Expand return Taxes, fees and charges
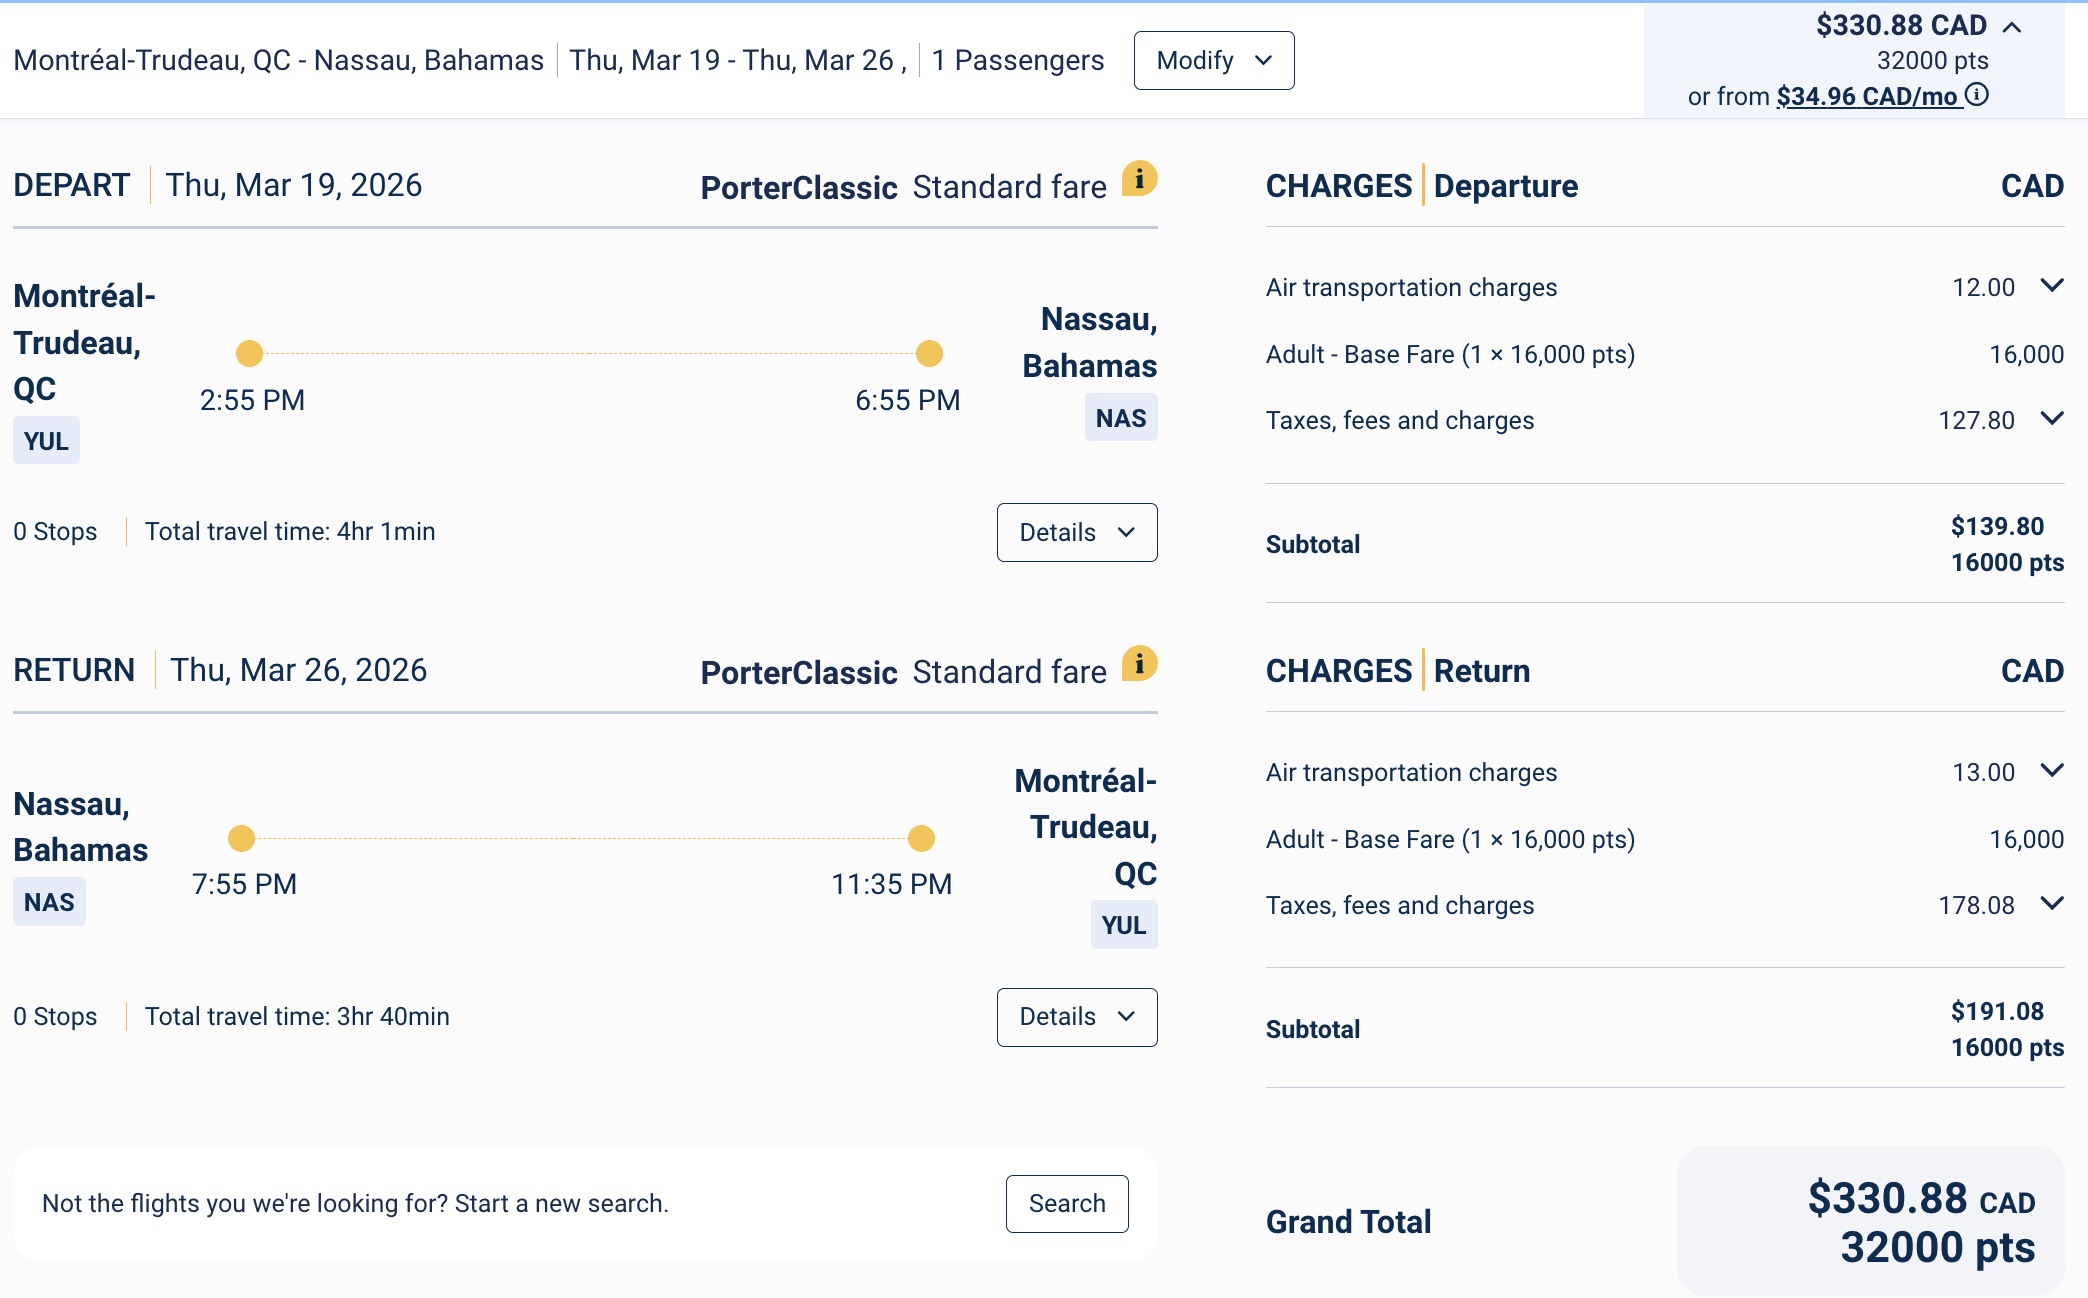 coord(2052,904)
